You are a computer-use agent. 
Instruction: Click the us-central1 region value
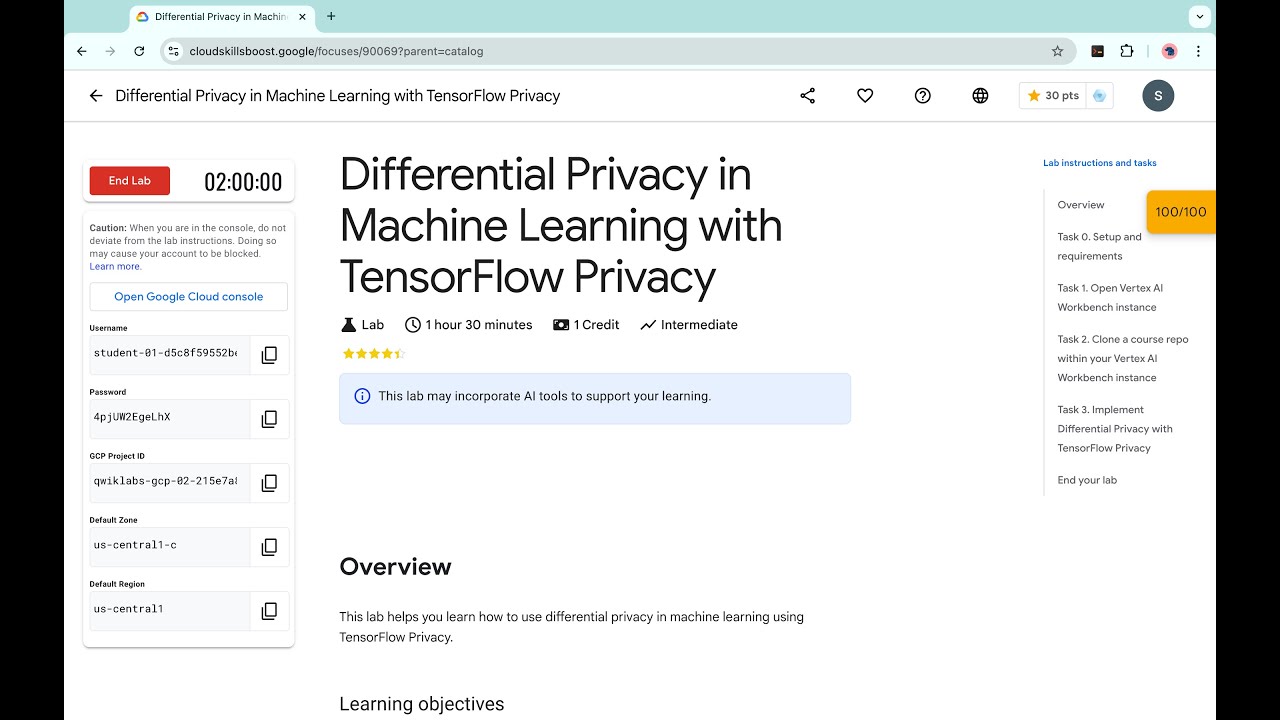point(129,609)
